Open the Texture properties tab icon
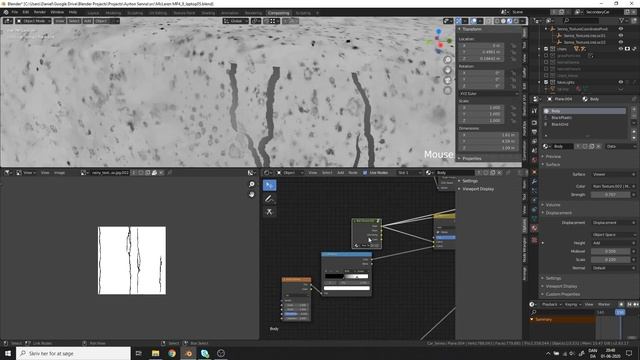Image resolution: width=640 pixels, height=360 pixels. tap(534, 240)
